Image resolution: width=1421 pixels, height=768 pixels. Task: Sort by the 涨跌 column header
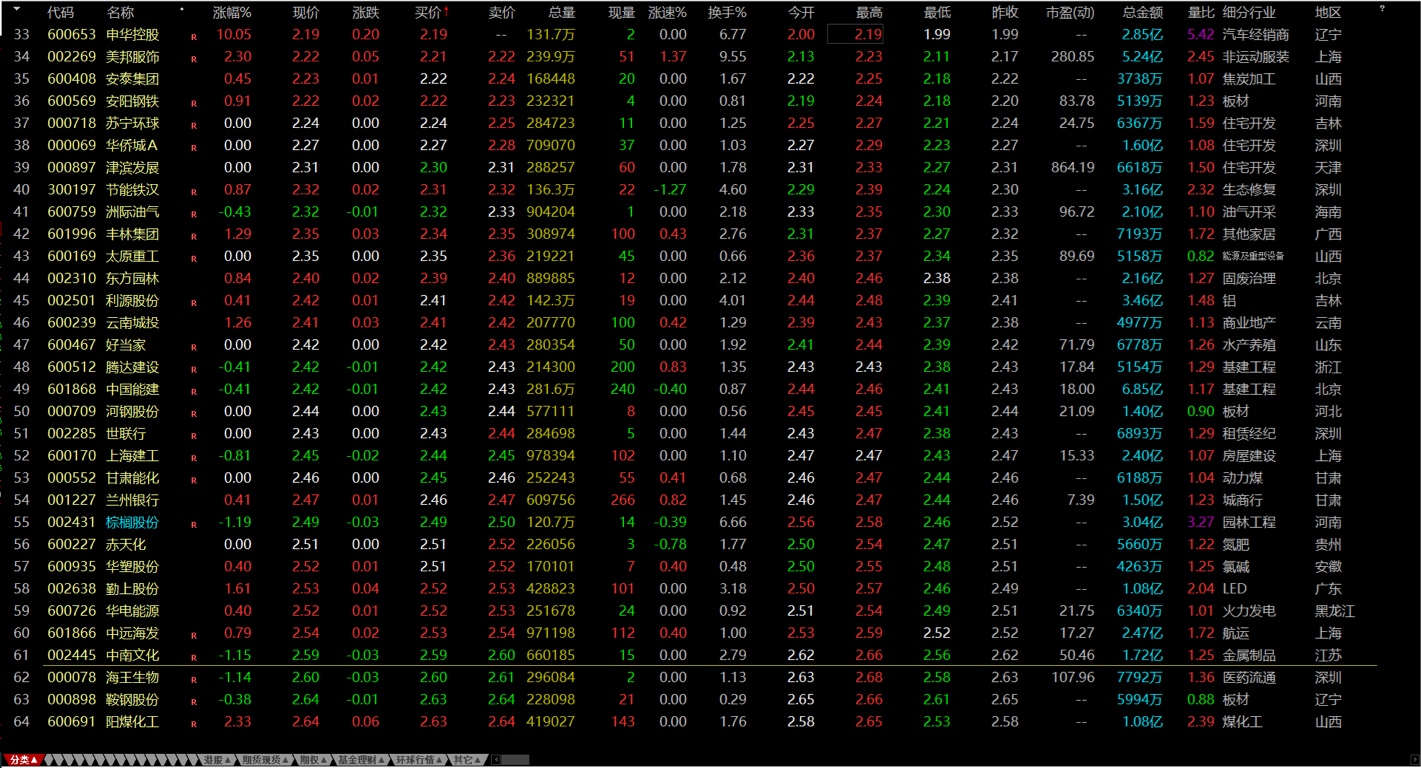tap(366, 13)
